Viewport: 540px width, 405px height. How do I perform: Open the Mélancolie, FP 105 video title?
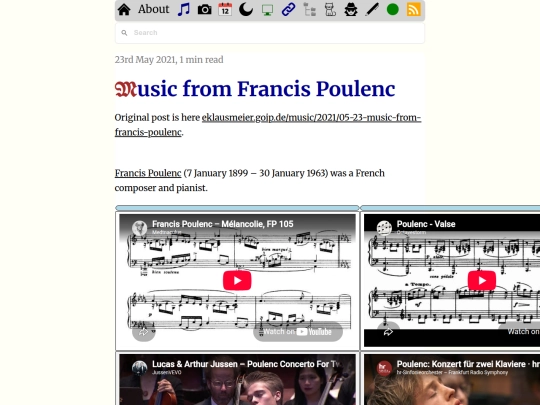(x=223, y=224)
